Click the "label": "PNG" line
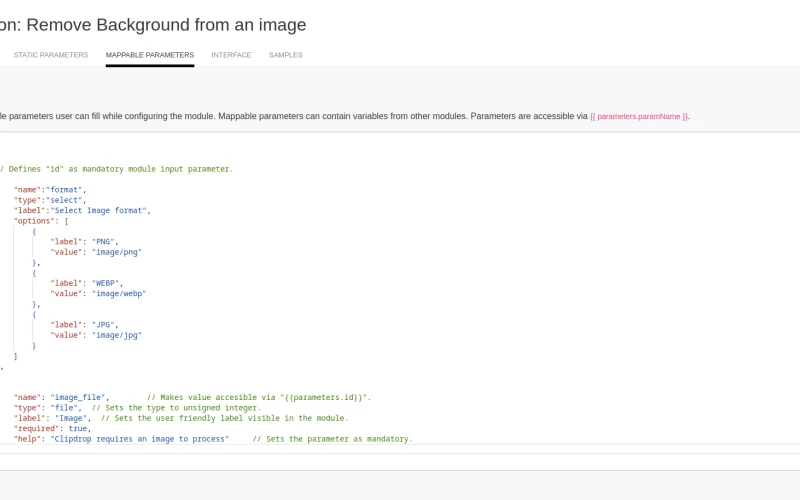 (x=84, y=242)
